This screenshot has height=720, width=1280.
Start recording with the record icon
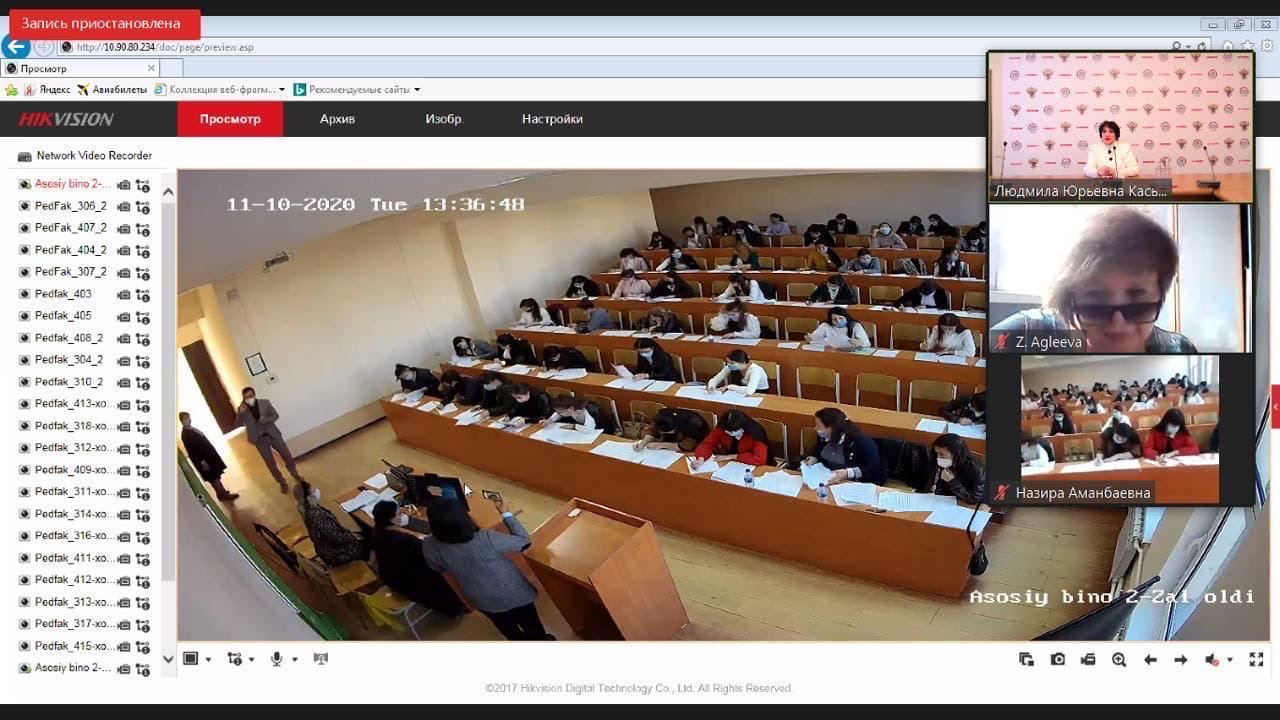1088,659
